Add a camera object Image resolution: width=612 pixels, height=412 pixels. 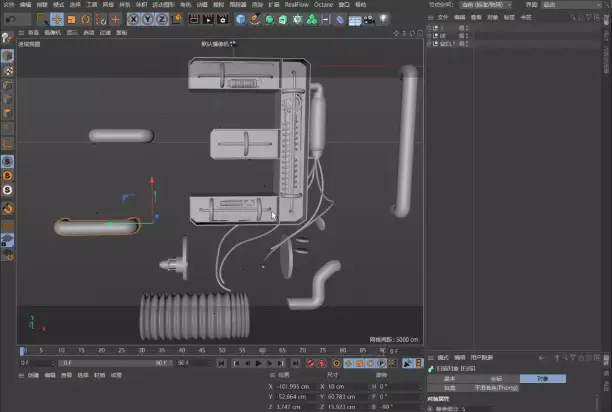point(369,19)
